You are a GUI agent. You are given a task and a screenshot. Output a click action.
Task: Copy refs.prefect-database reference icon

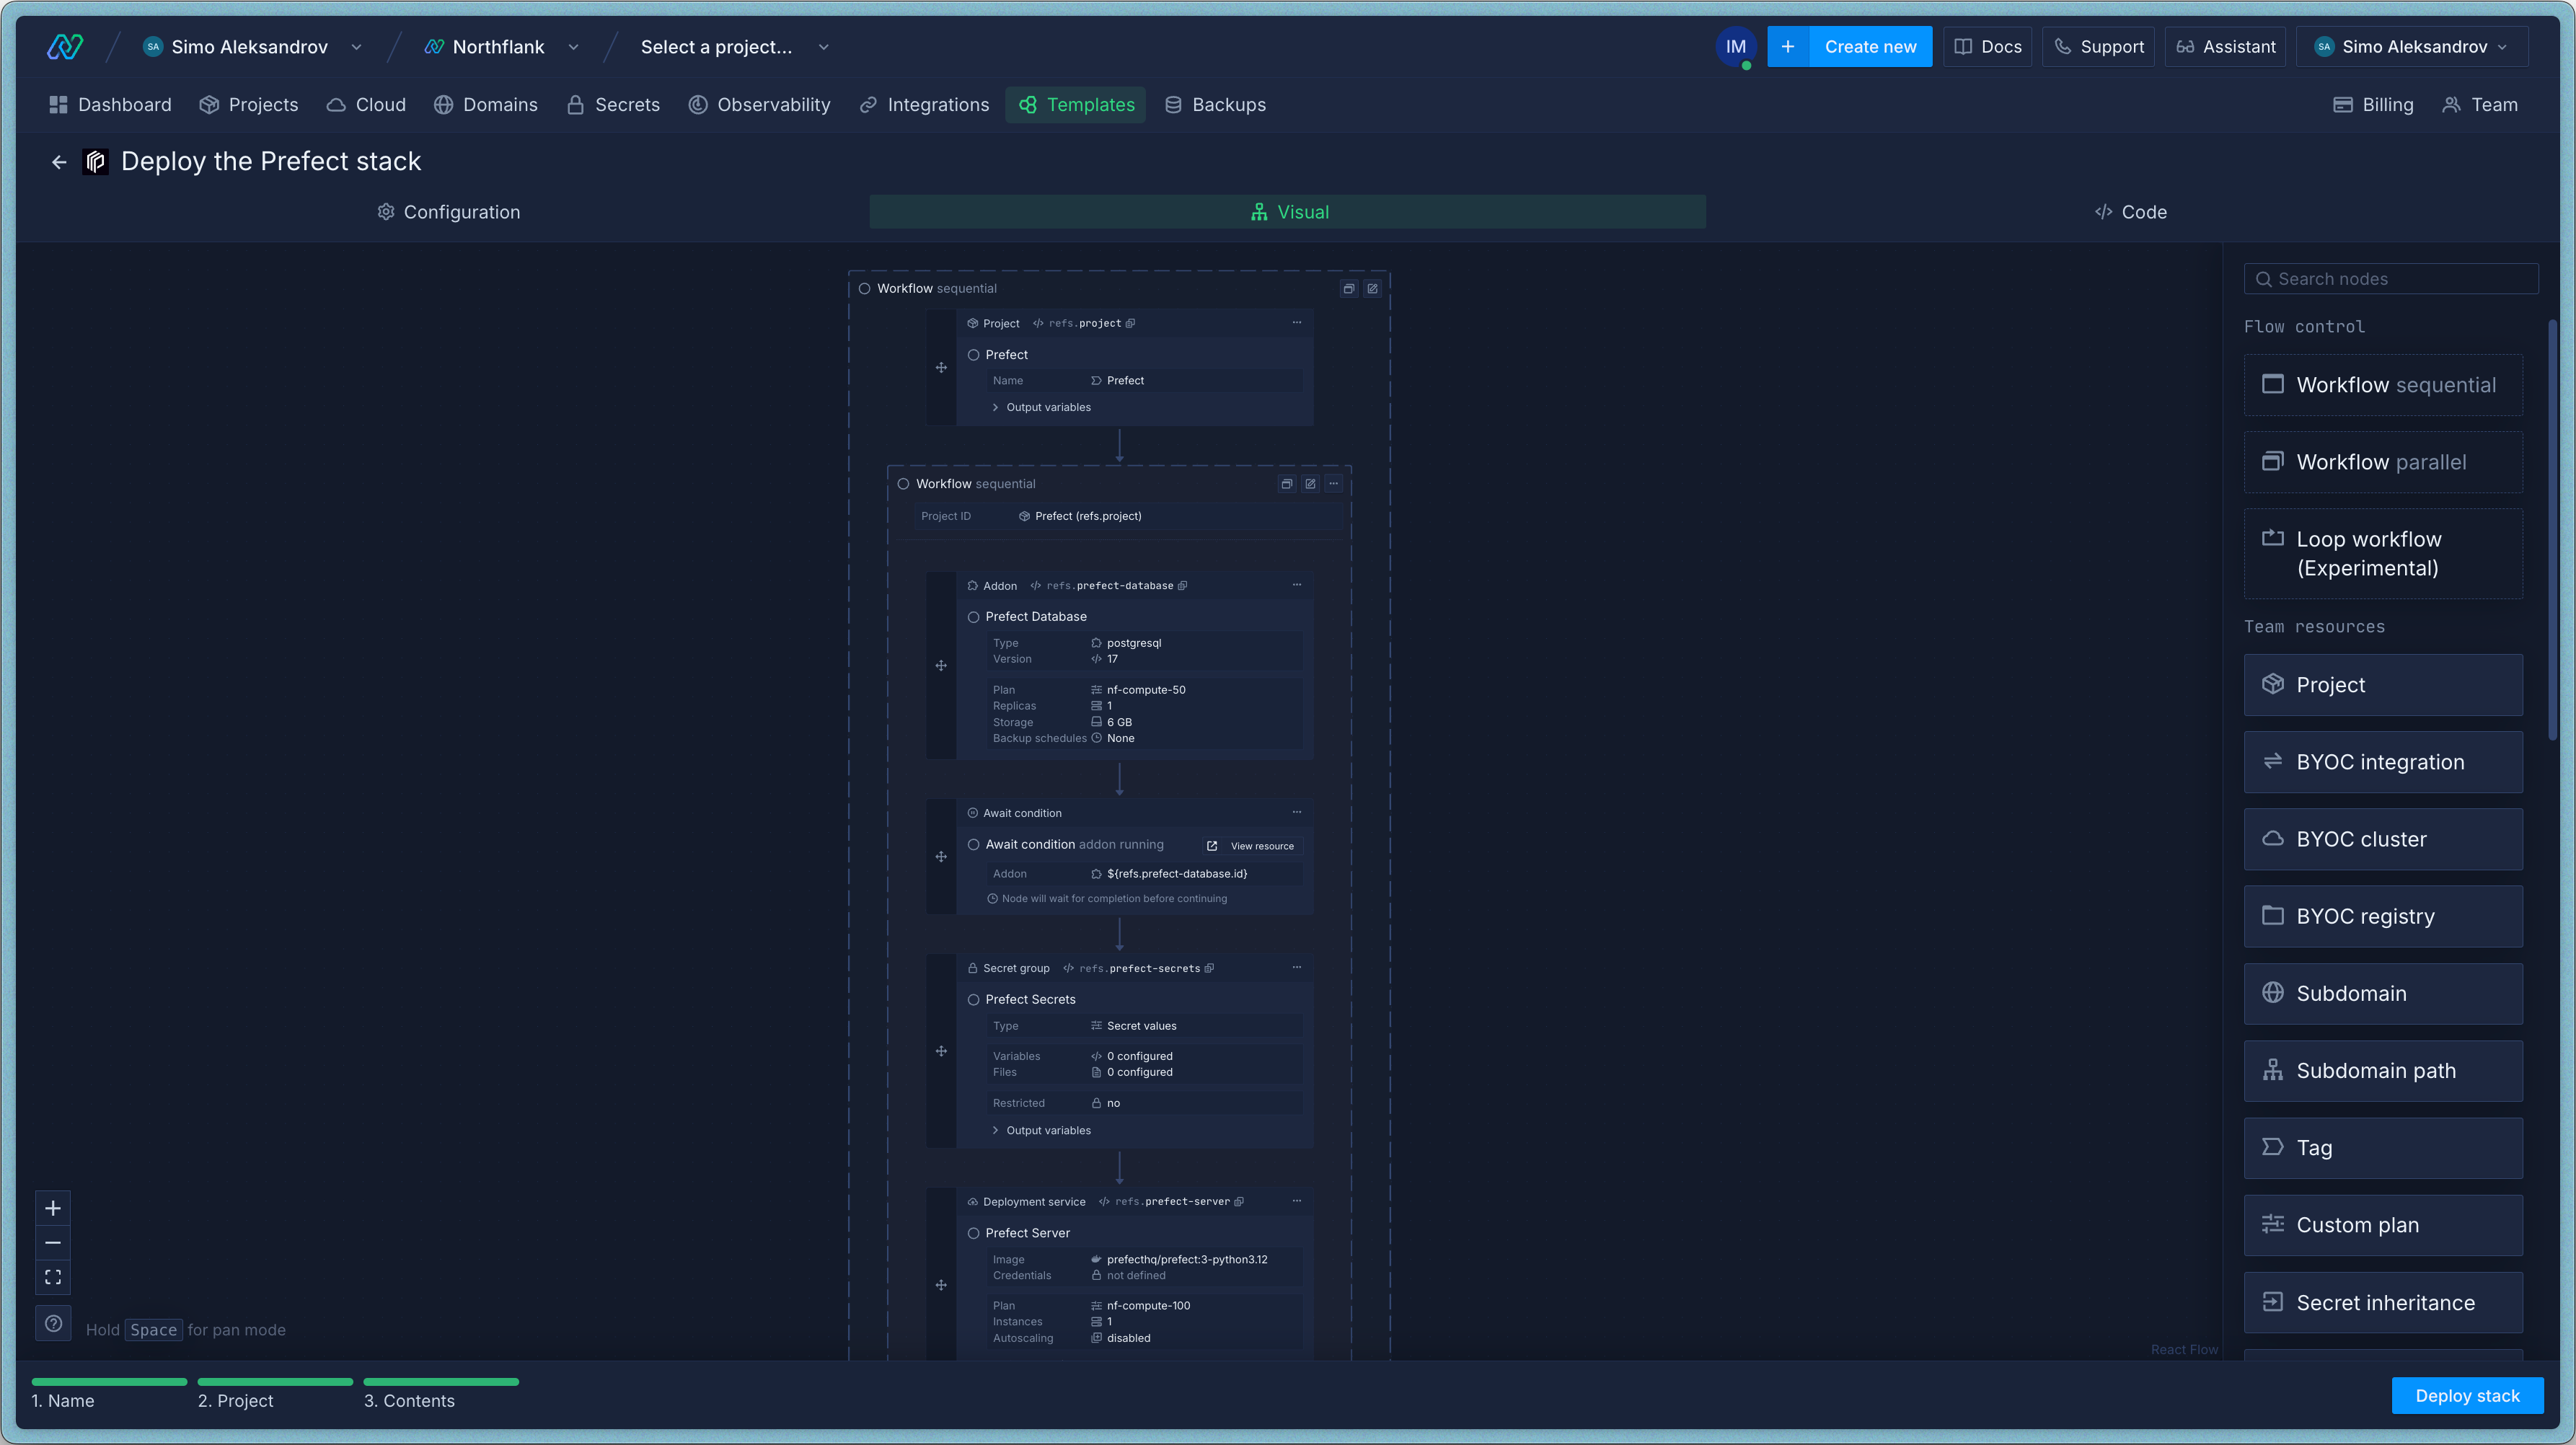coord(1182,586)
